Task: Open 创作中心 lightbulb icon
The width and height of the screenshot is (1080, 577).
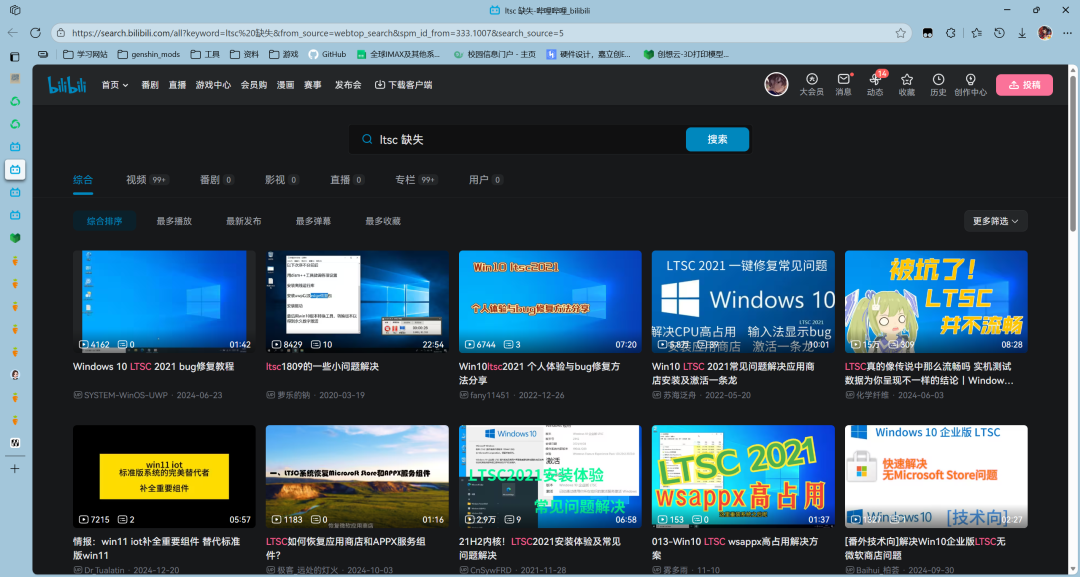Action: 970,84
